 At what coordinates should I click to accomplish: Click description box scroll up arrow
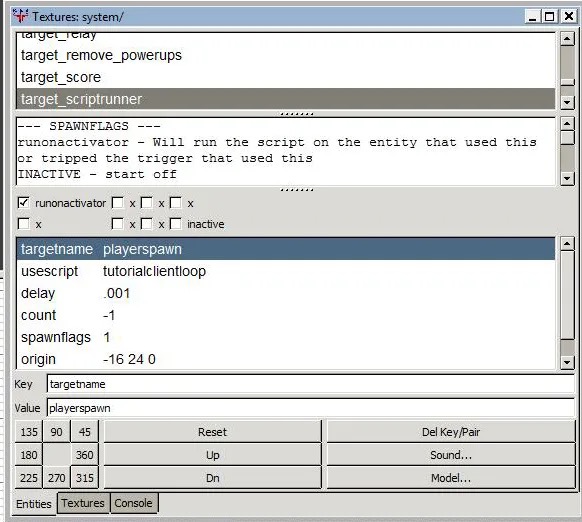tap(567, 124)
